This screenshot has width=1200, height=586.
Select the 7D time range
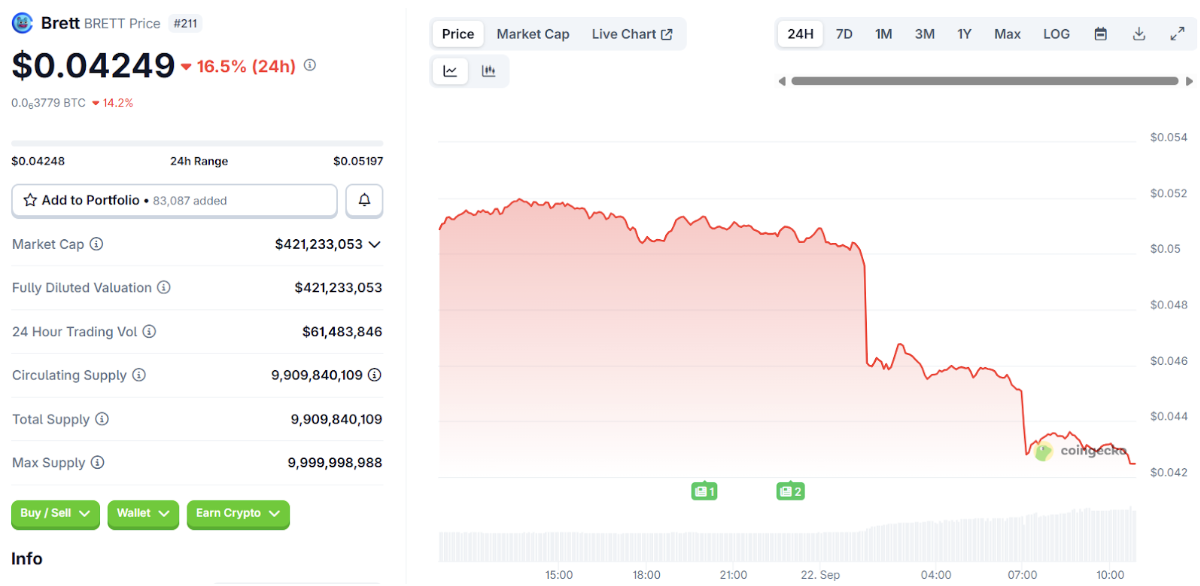pyautogui.click(x=844, y=34)
